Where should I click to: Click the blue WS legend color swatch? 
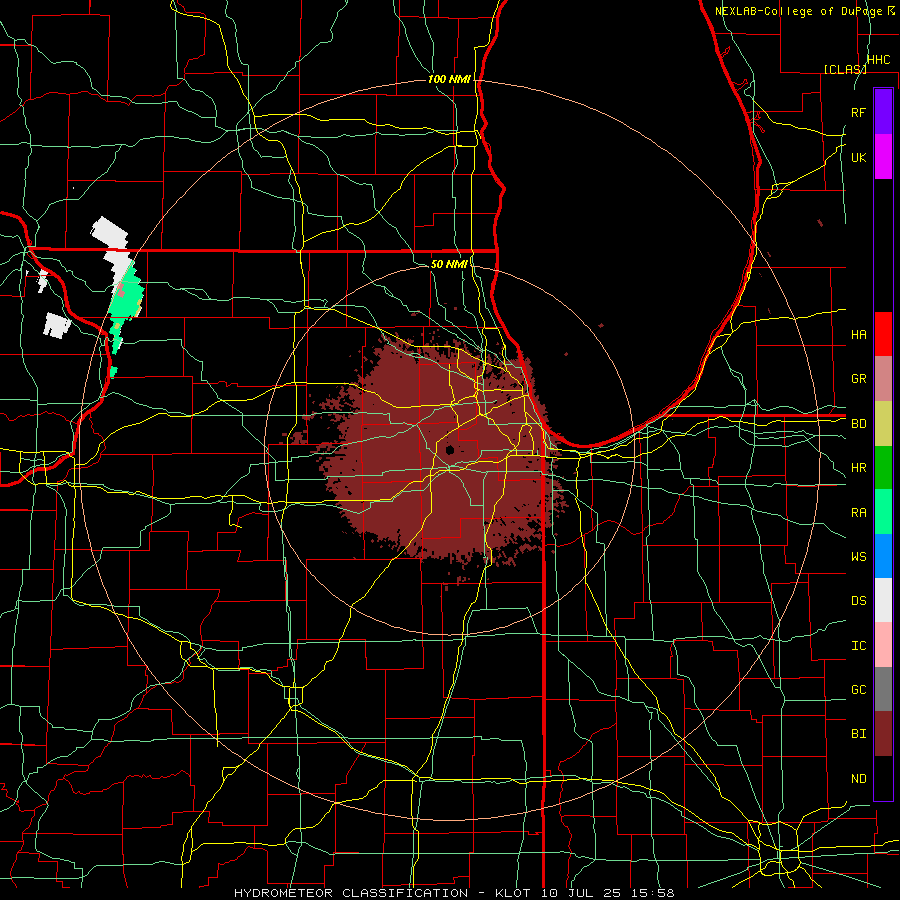[x=883, y=556]
